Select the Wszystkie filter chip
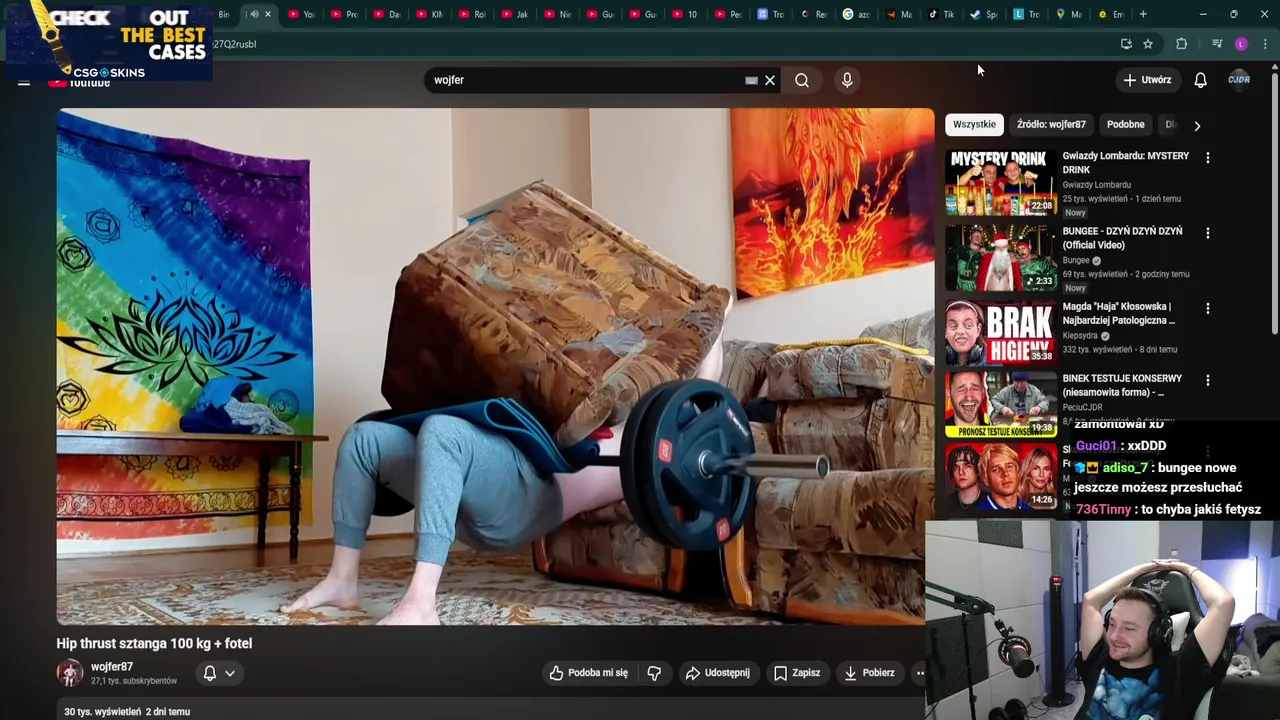 (x=974, y=124)
